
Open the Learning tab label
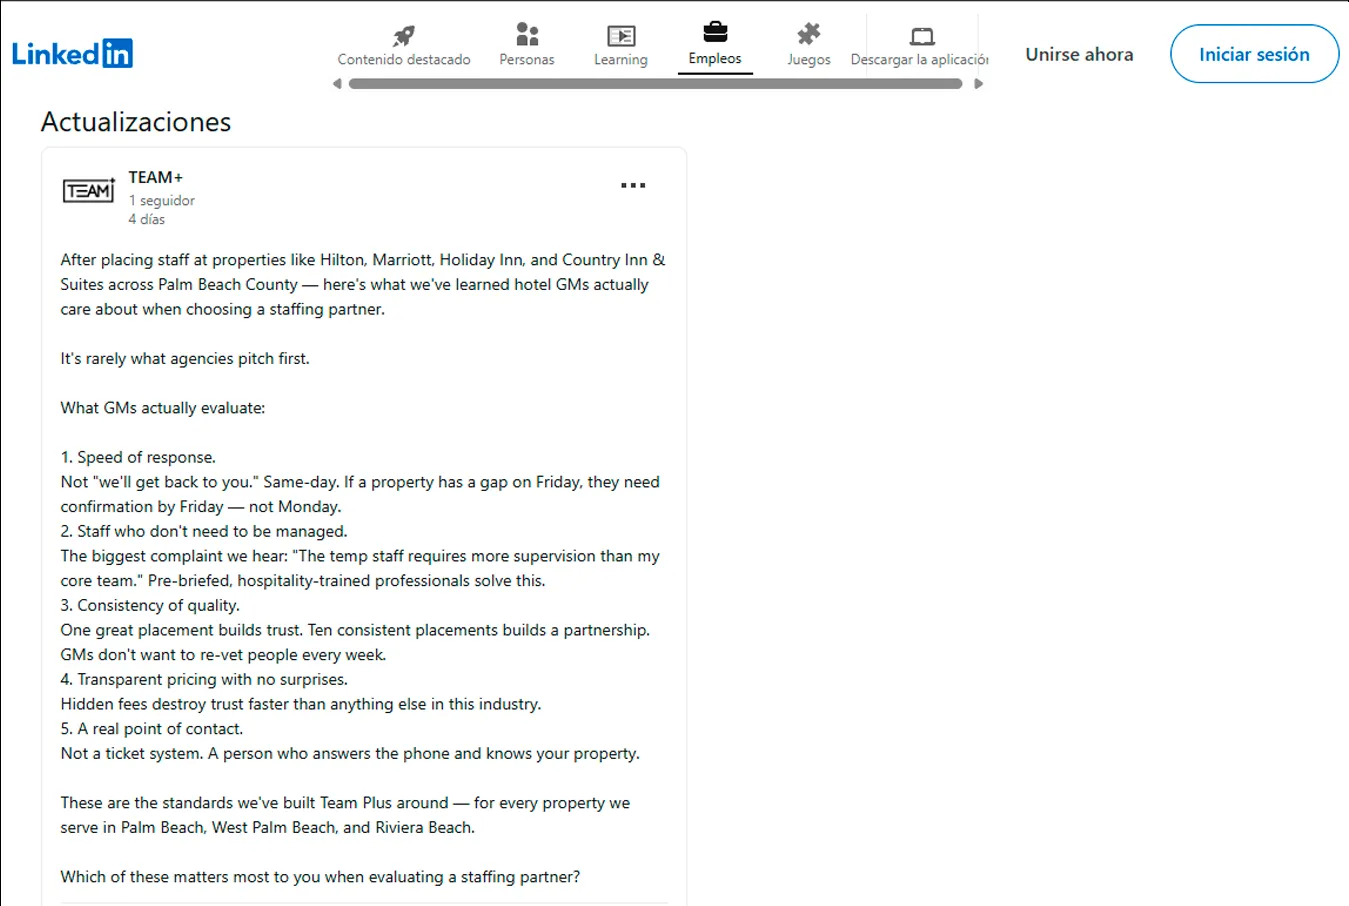(621, 60)
